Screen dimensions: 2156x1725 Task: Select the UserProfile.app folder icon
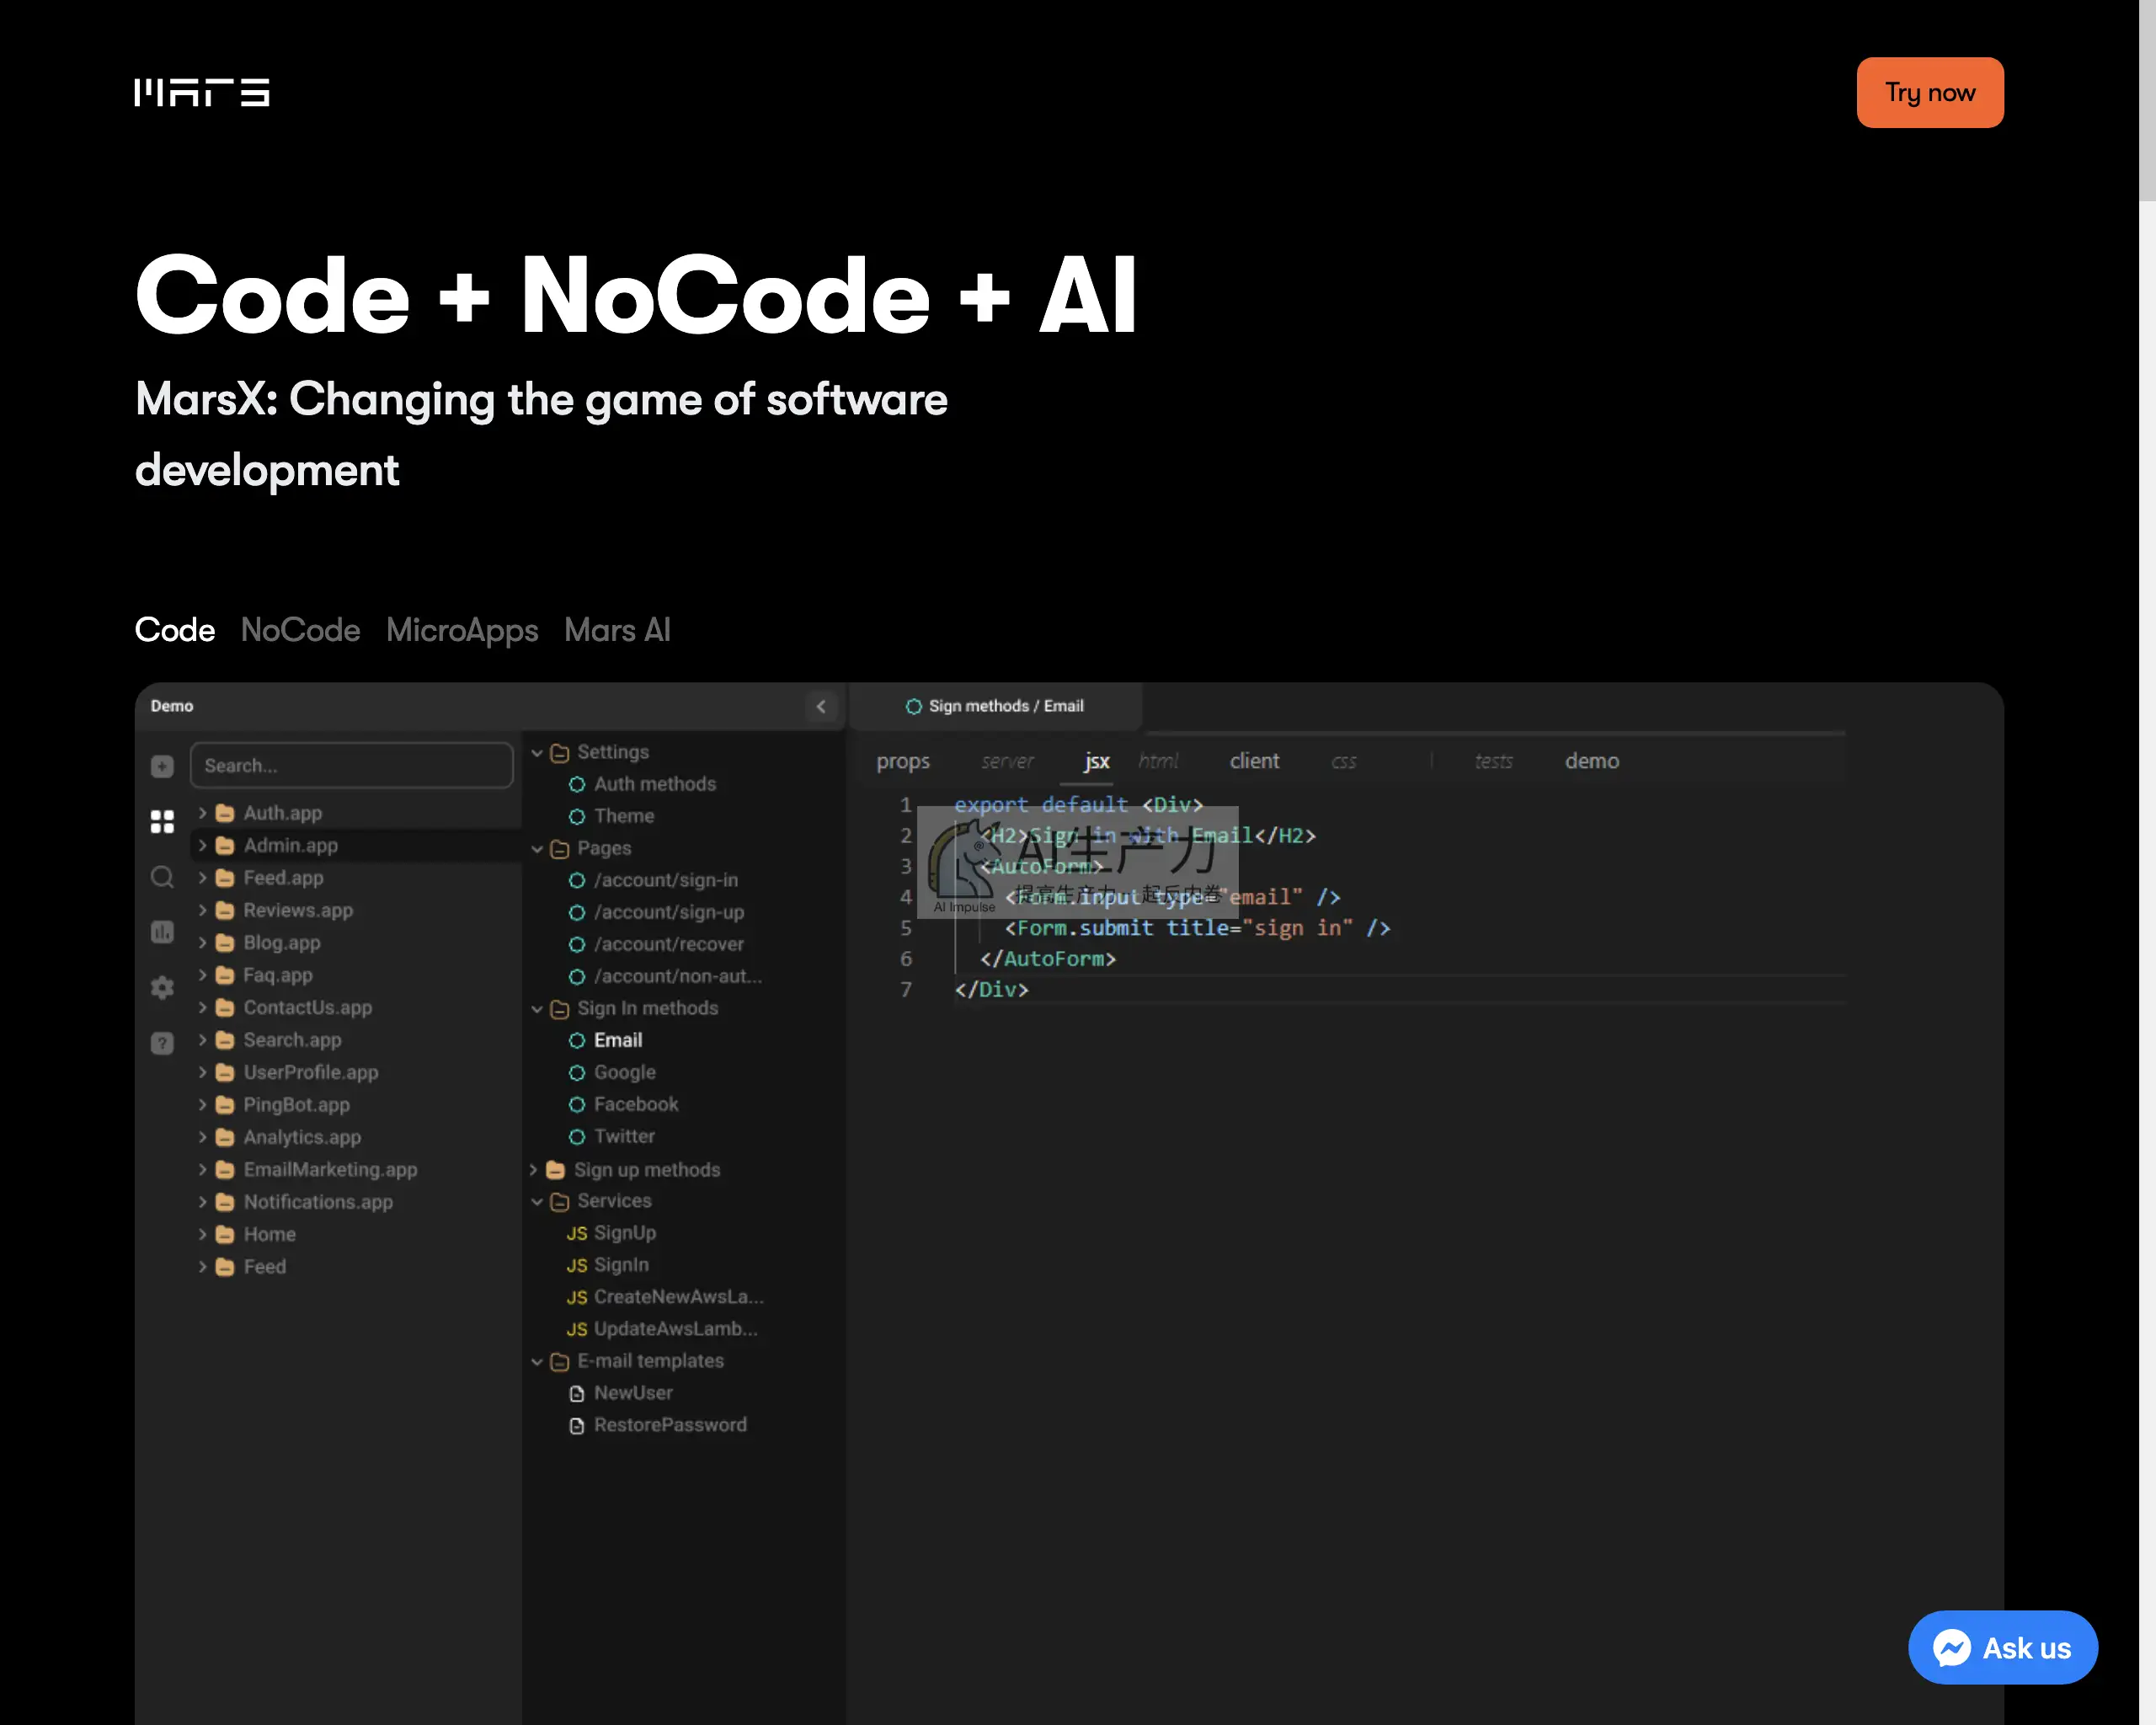(225, 1072)
